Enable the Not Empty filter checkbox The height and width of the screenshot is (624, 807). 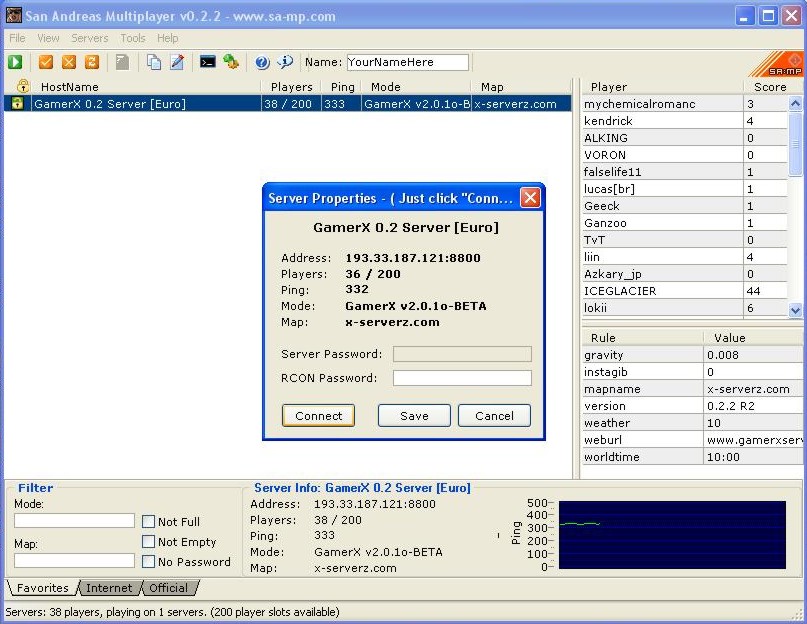tap(148, 542)
